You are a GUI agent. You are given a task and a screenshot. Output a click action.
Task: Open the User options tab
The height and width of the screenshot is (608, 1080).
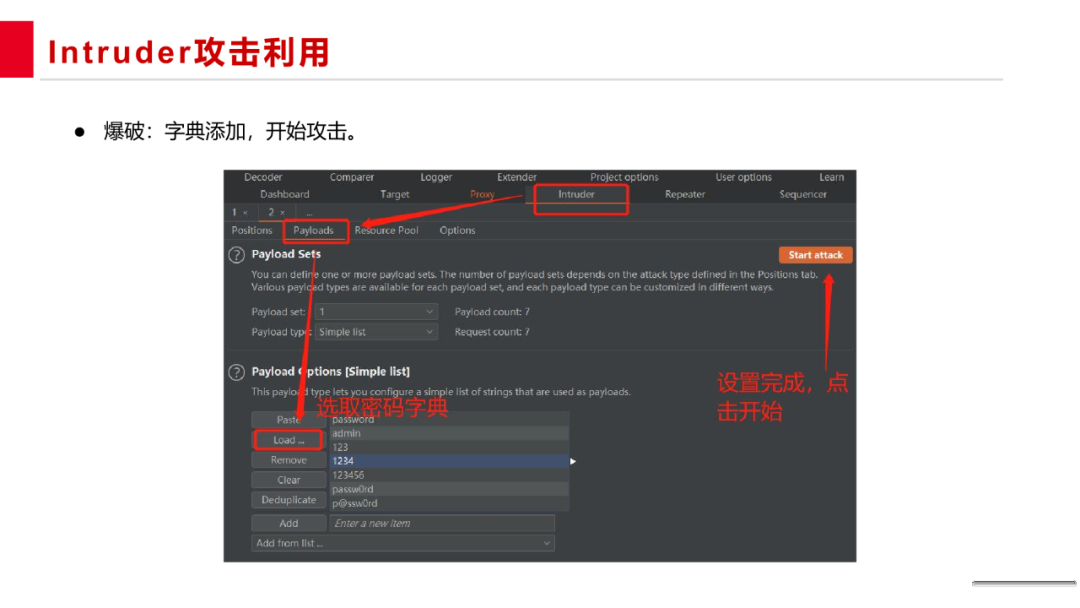tap(743, 177)
